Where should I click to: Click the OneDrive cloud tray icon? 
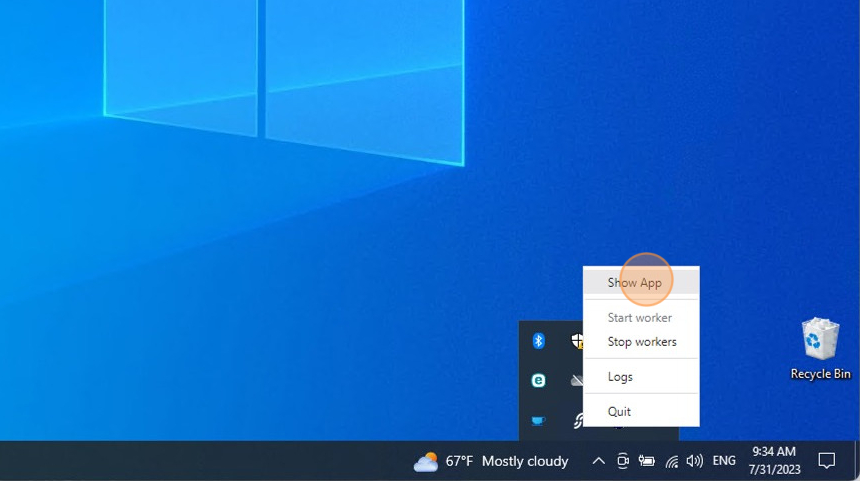(x=577, y=380)
